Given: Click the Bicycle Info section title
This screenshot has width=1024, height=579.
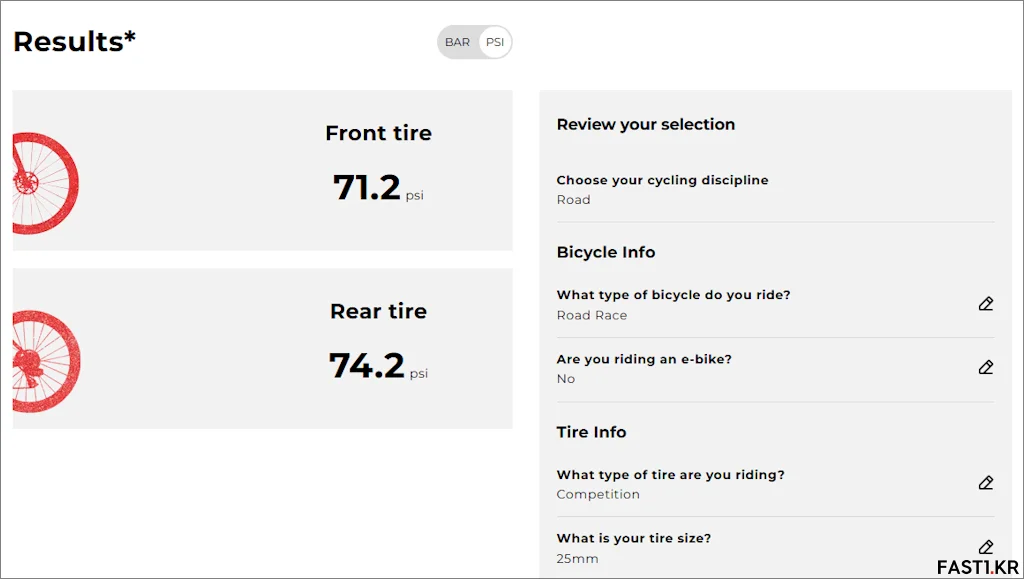Looking at the screenshot, I should click(605, 252).
